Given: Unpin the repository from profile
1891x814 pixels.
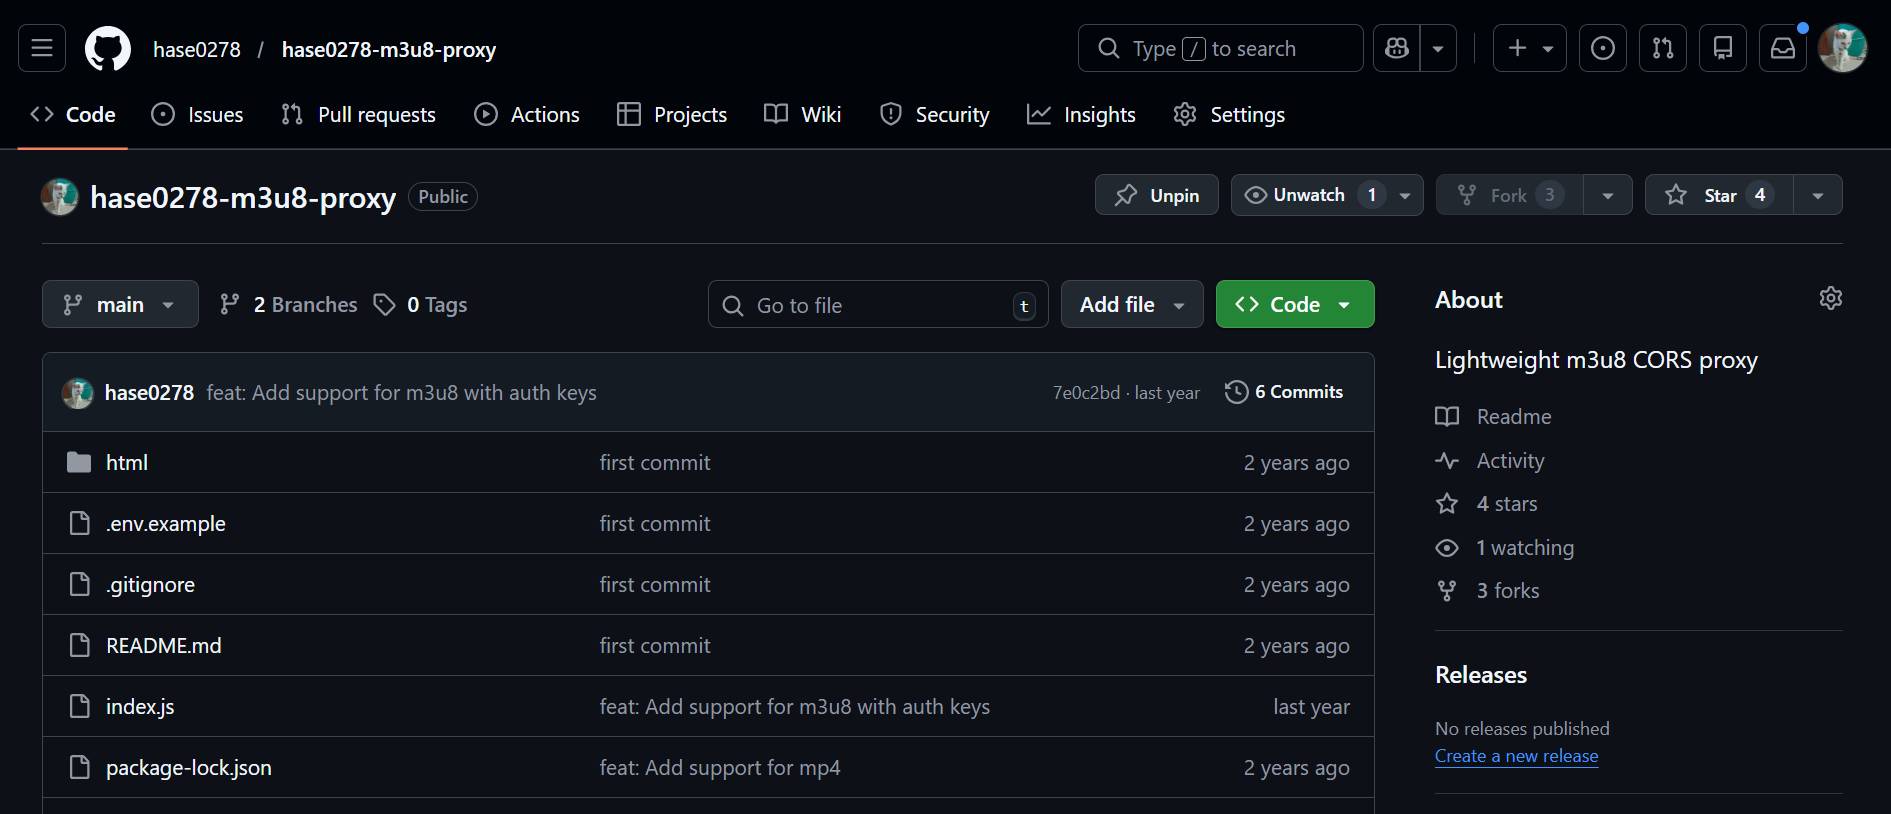Looking at the screenshot, I should coord(1157,195).
